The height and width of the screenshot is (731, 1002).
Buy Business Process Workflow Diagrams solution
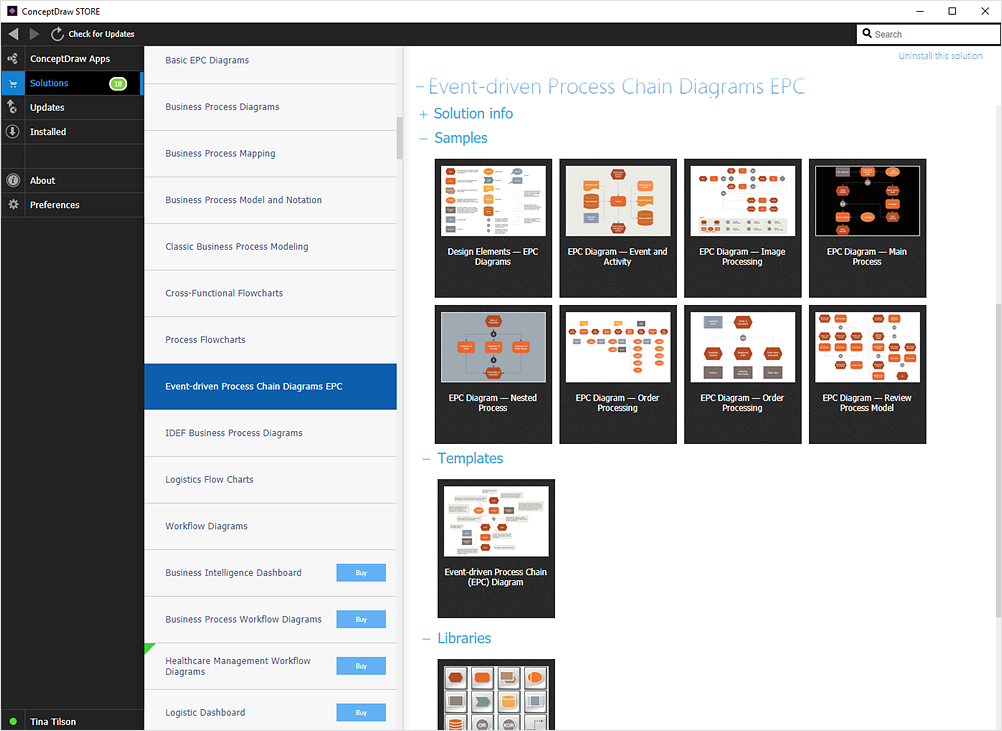361,619
